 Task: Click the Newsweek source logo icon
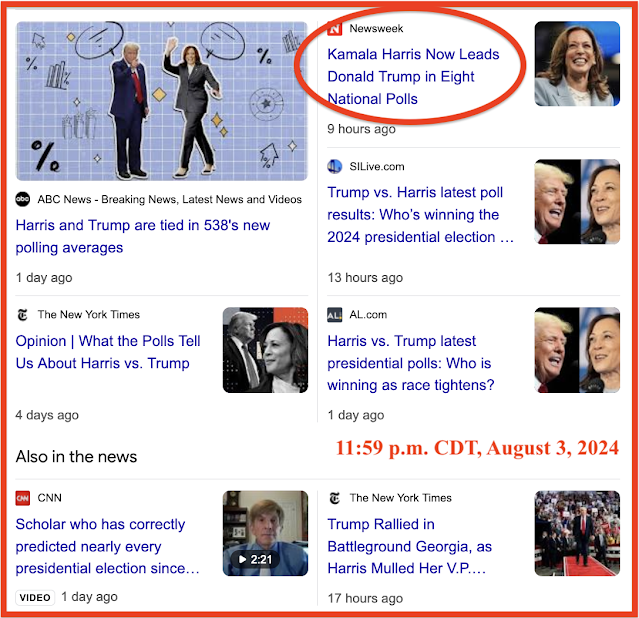tap(335, 29)
